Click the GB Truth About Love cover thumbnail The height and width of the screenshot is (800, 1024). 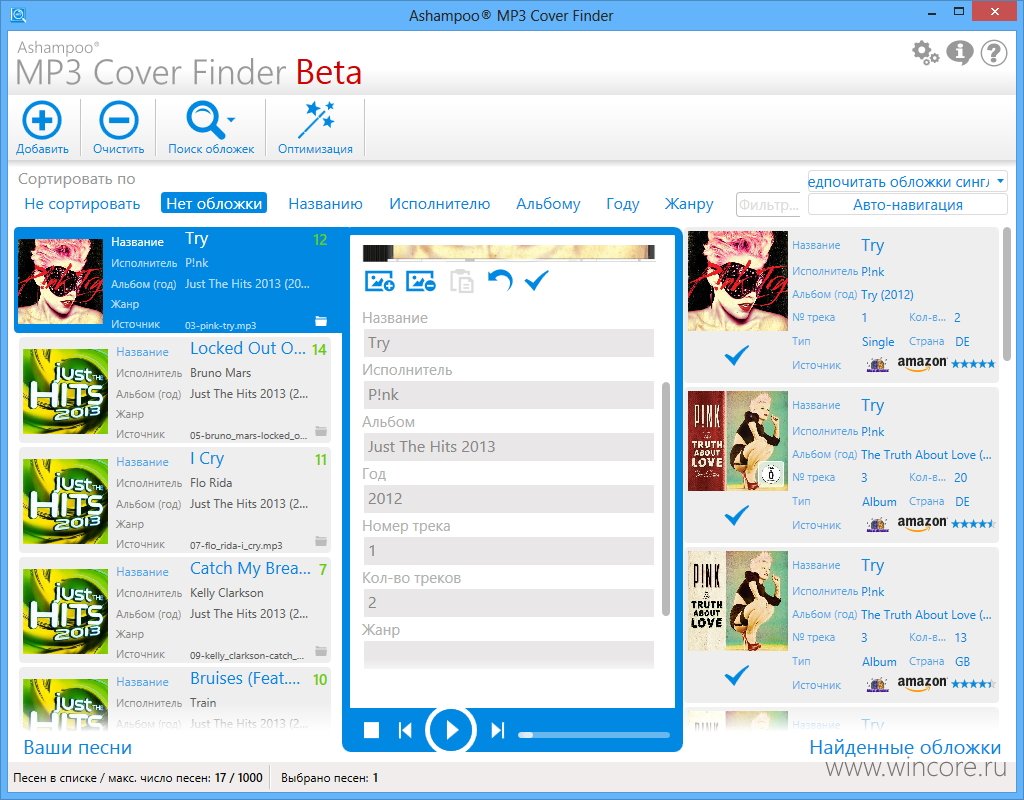[738, 601]
